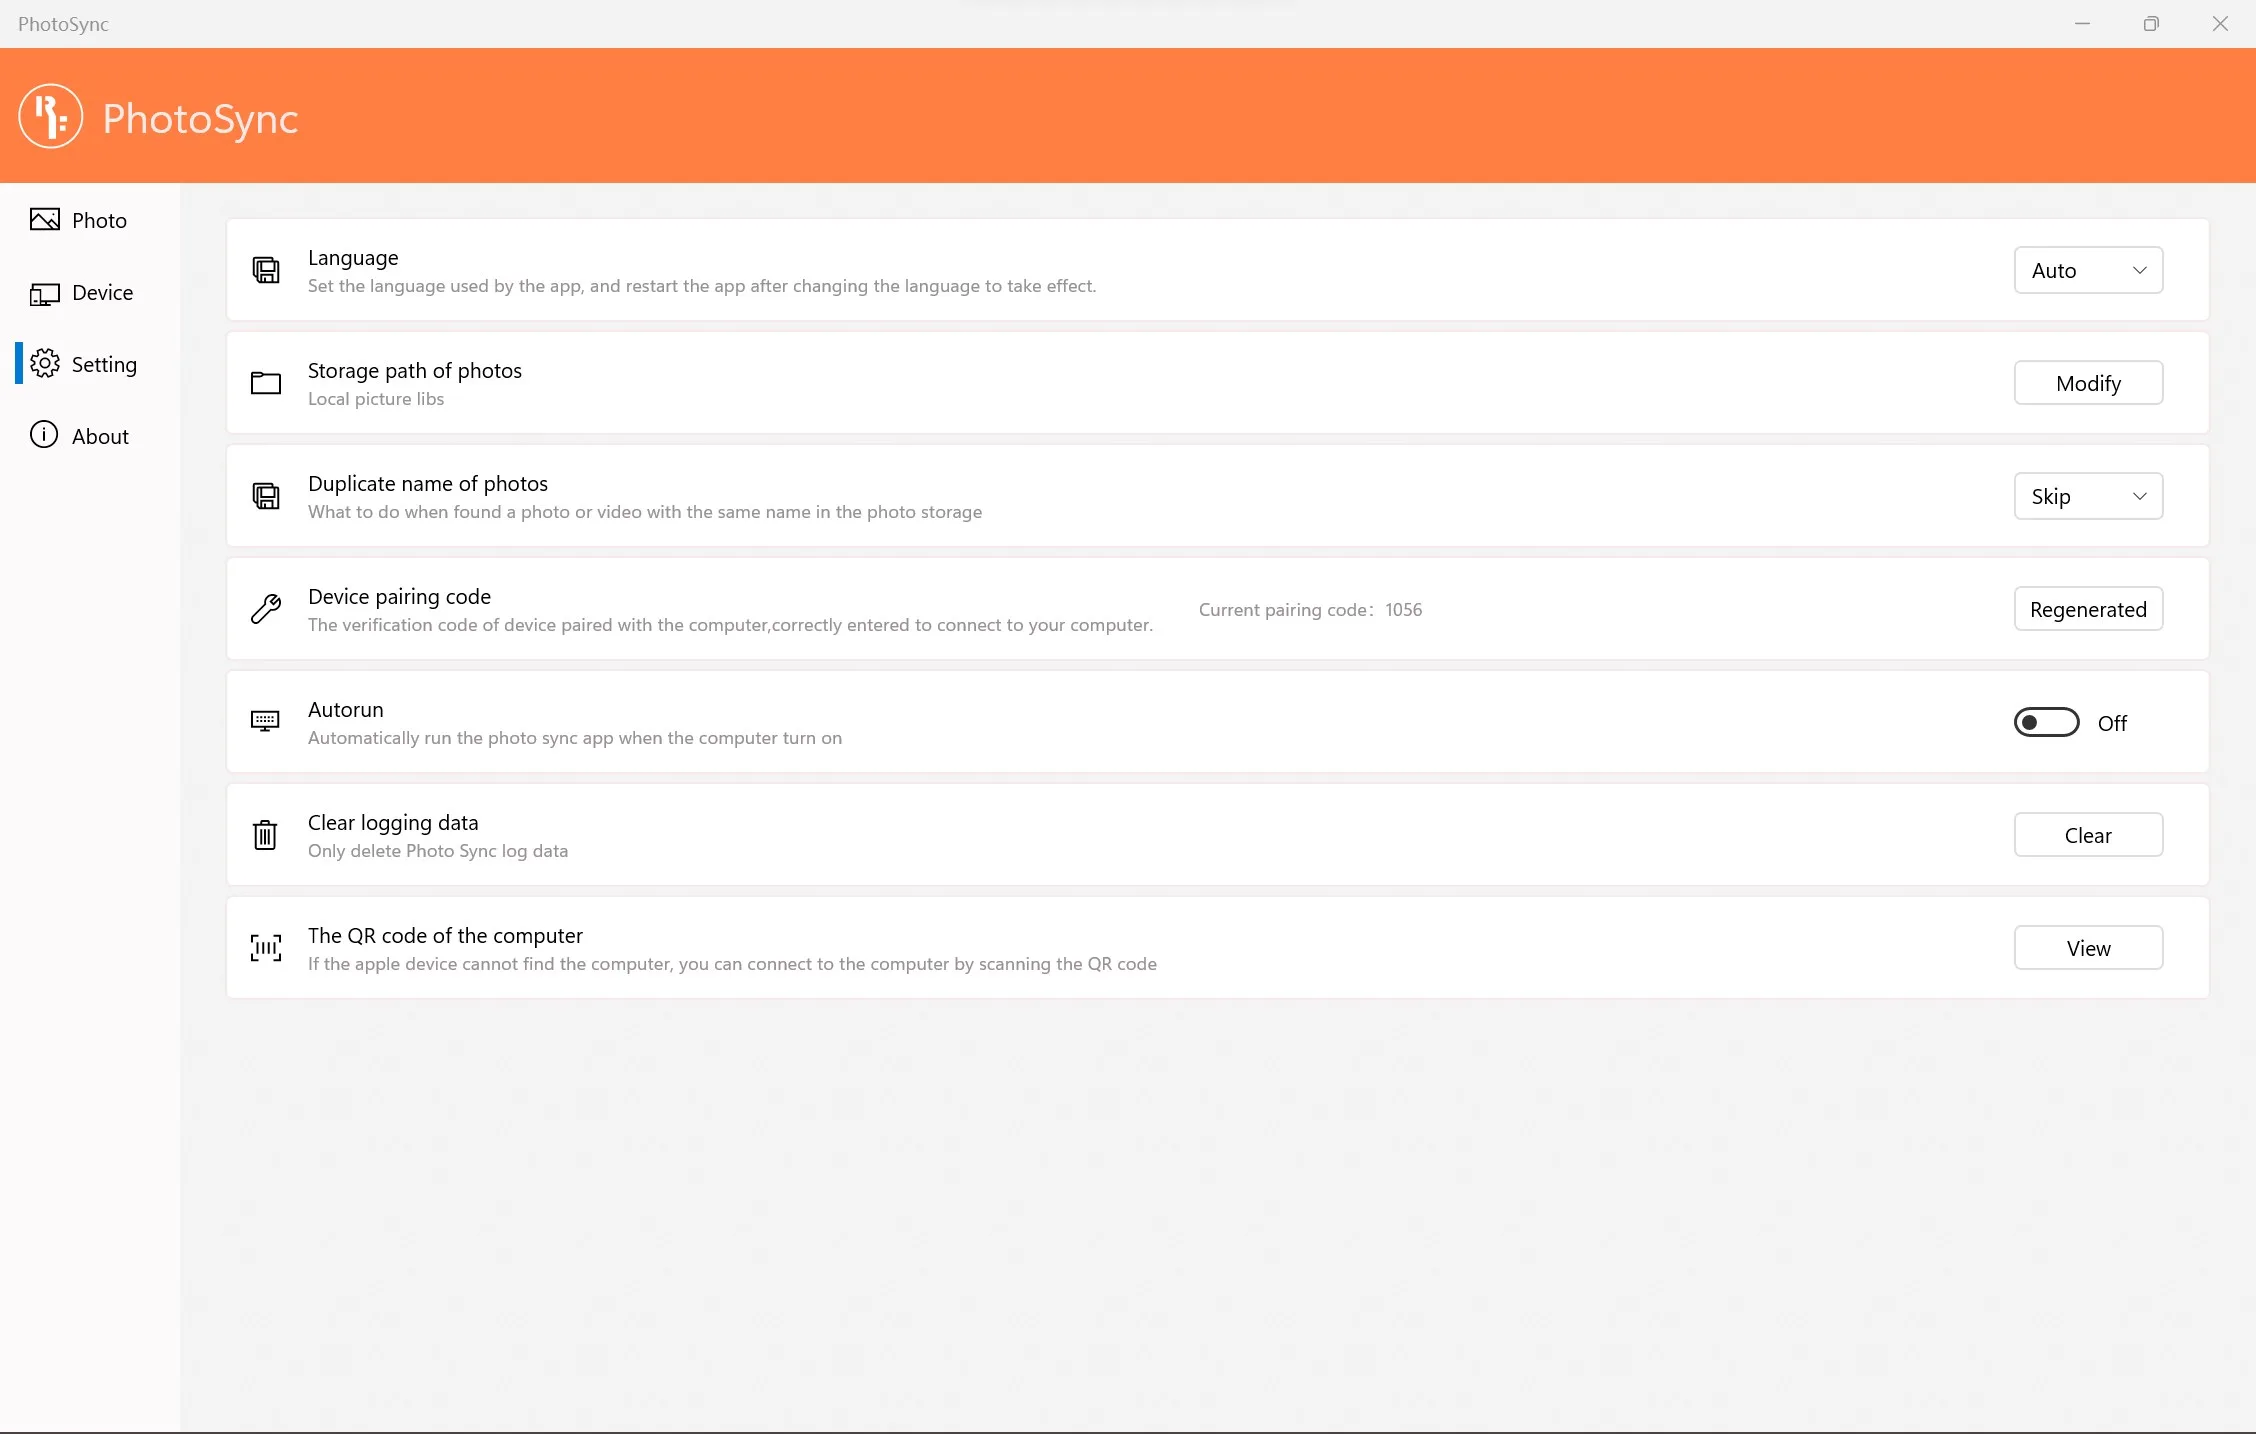Click the 'Set the language used by the app' description
2256x1434 pixels.
point(702,286)
